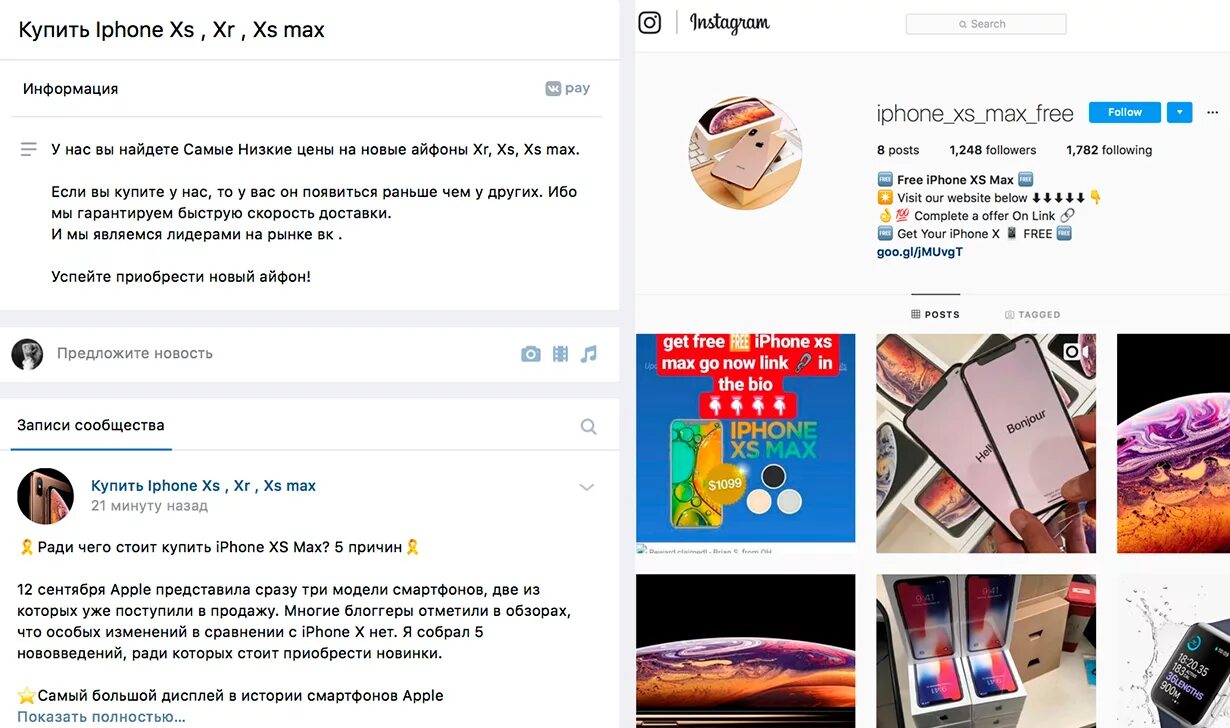Viewport: 1230px width, 728px height.
Task: Click the Instagram search field
Action: (x=986, y=24)
